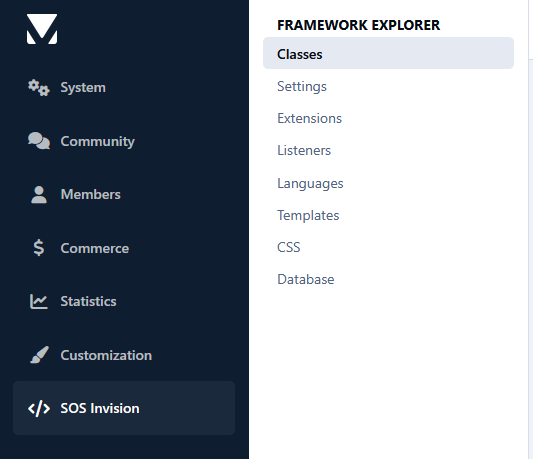533x459 pixels.
Task: Click the Members person icon
Action: pos(39,194)
